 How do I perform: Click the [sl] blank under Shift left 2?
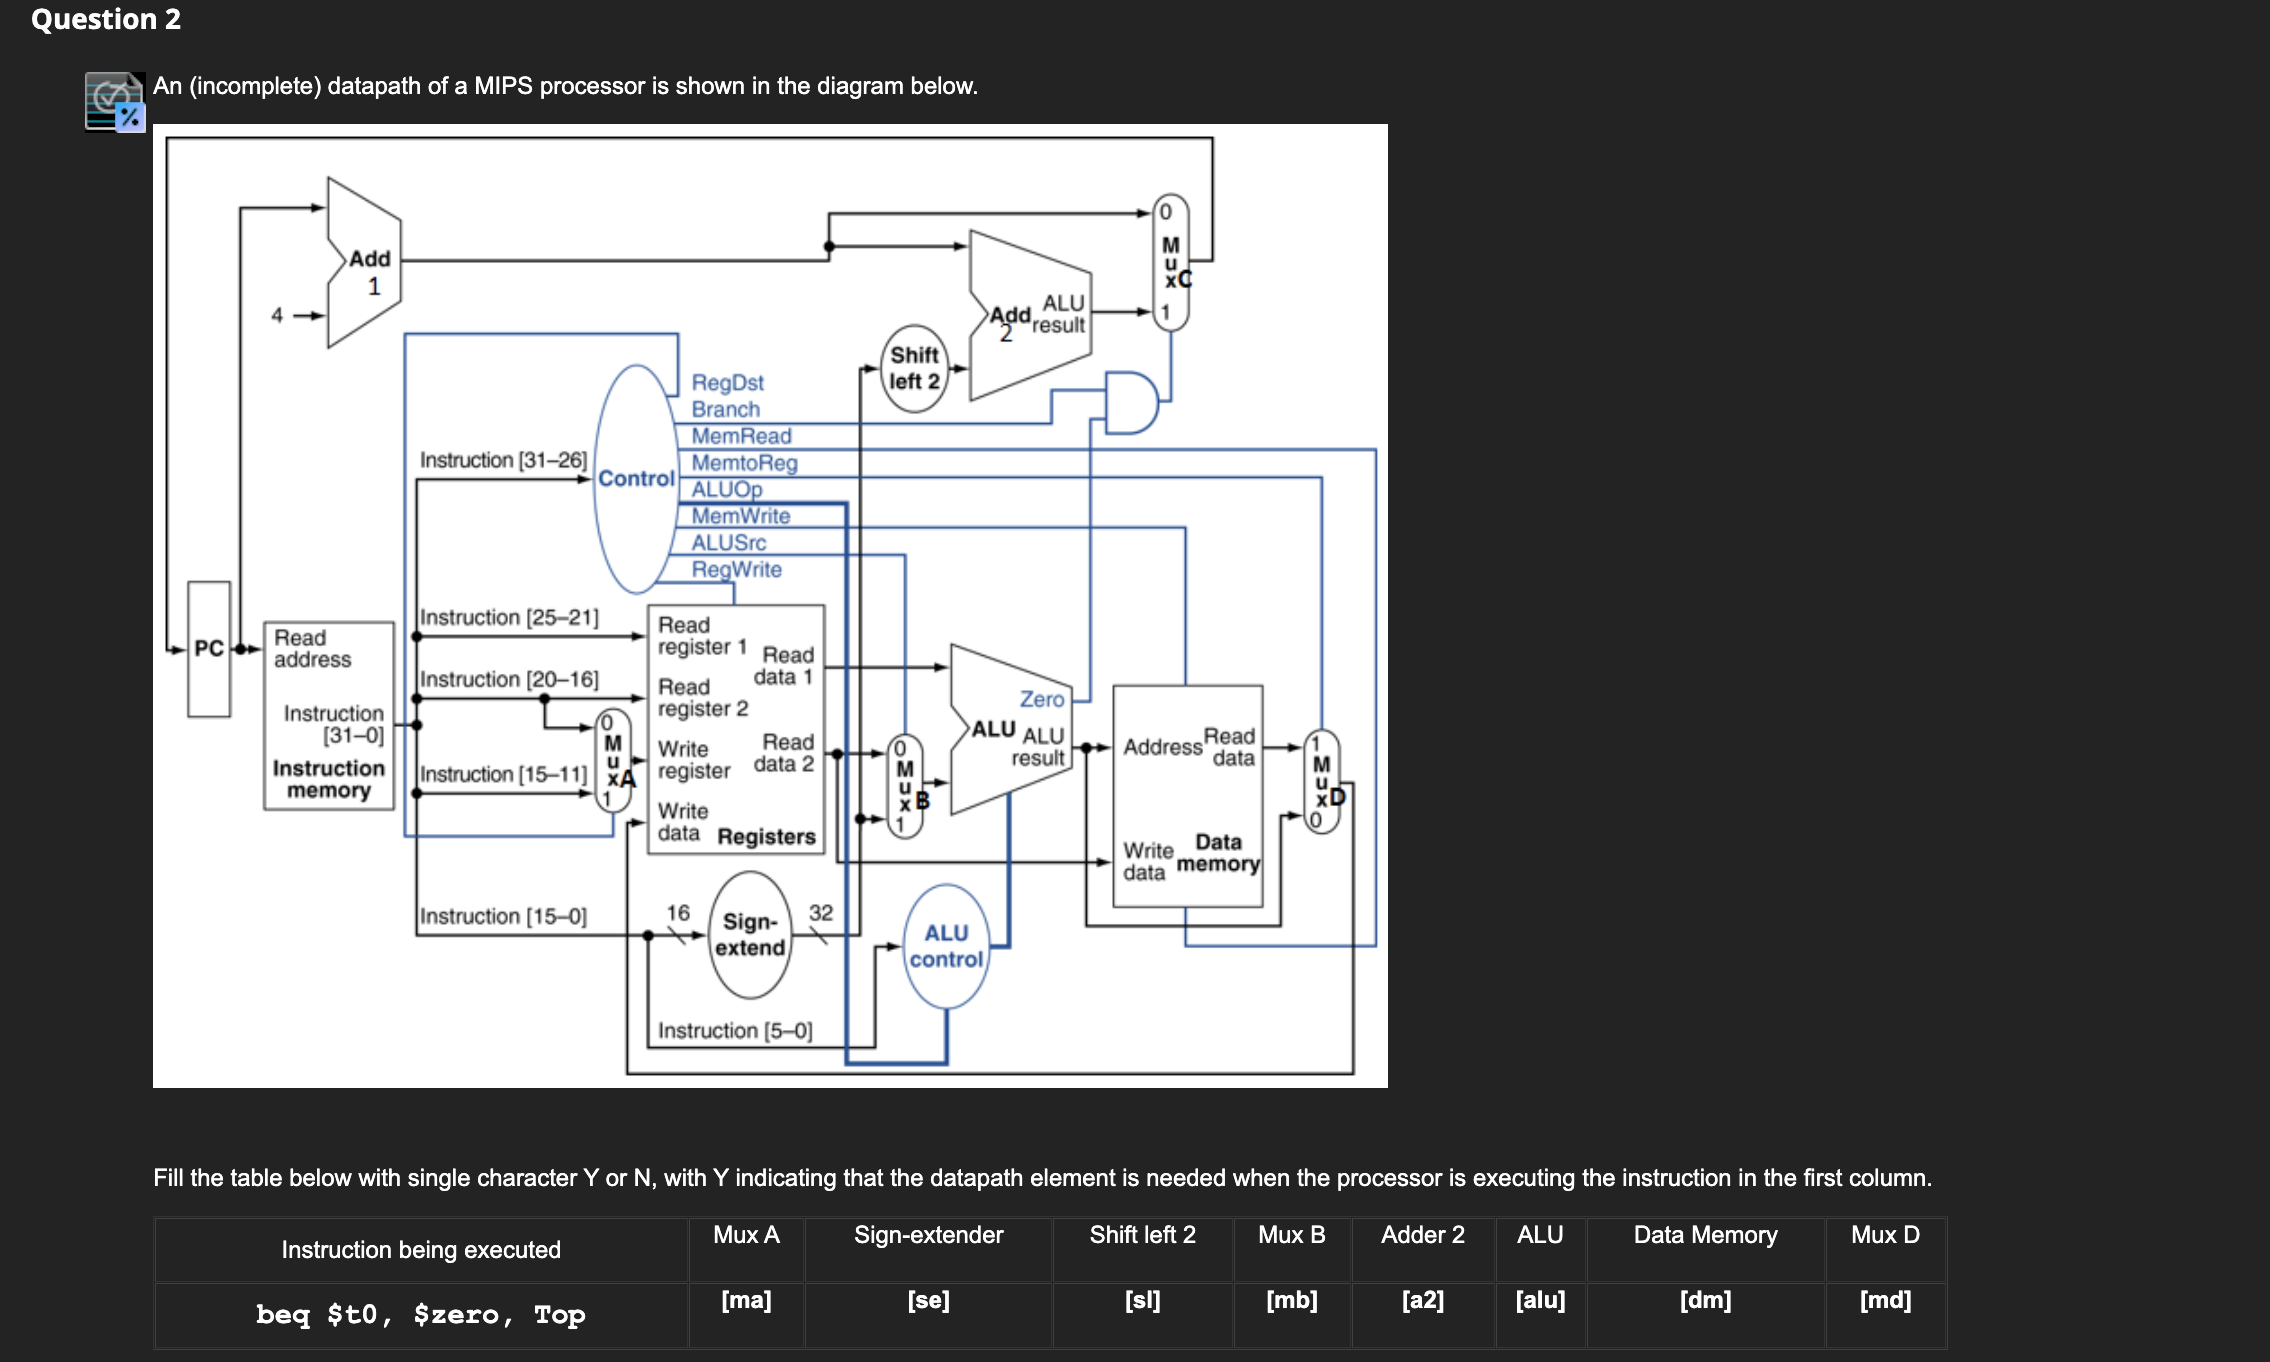point(1142,1300)
